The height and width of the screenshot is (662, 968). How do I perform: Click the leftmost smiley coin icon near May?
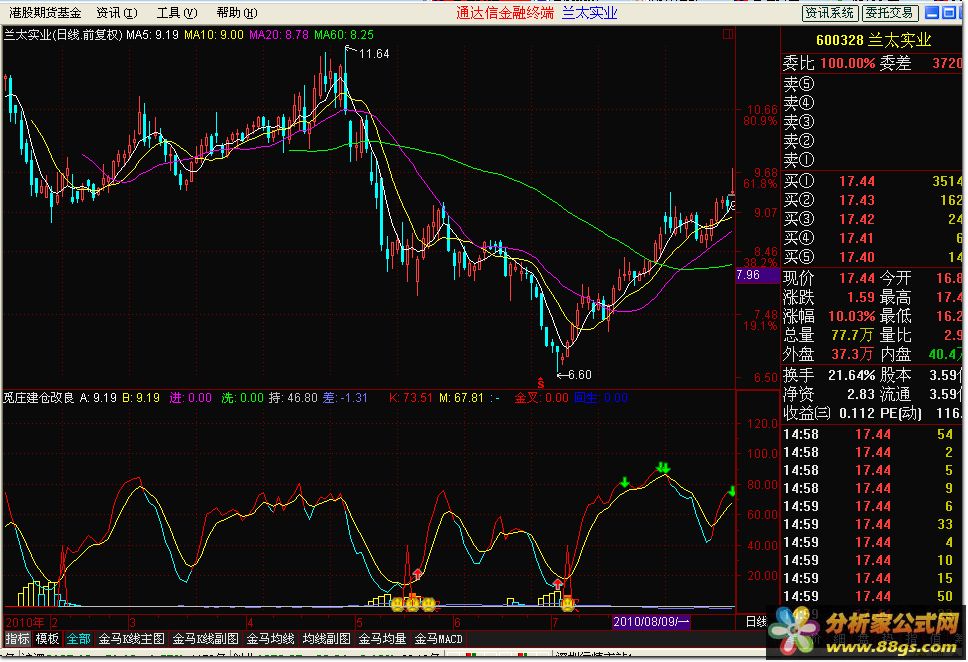(x=398, y=603)
